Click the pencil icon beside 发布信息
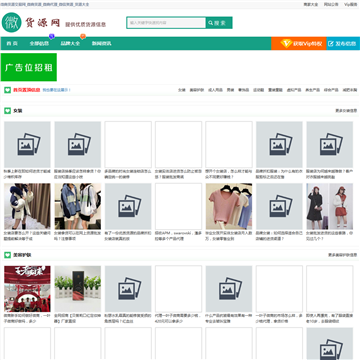The width and height of the screenshot is (360, 360). (x=331, y=44)
